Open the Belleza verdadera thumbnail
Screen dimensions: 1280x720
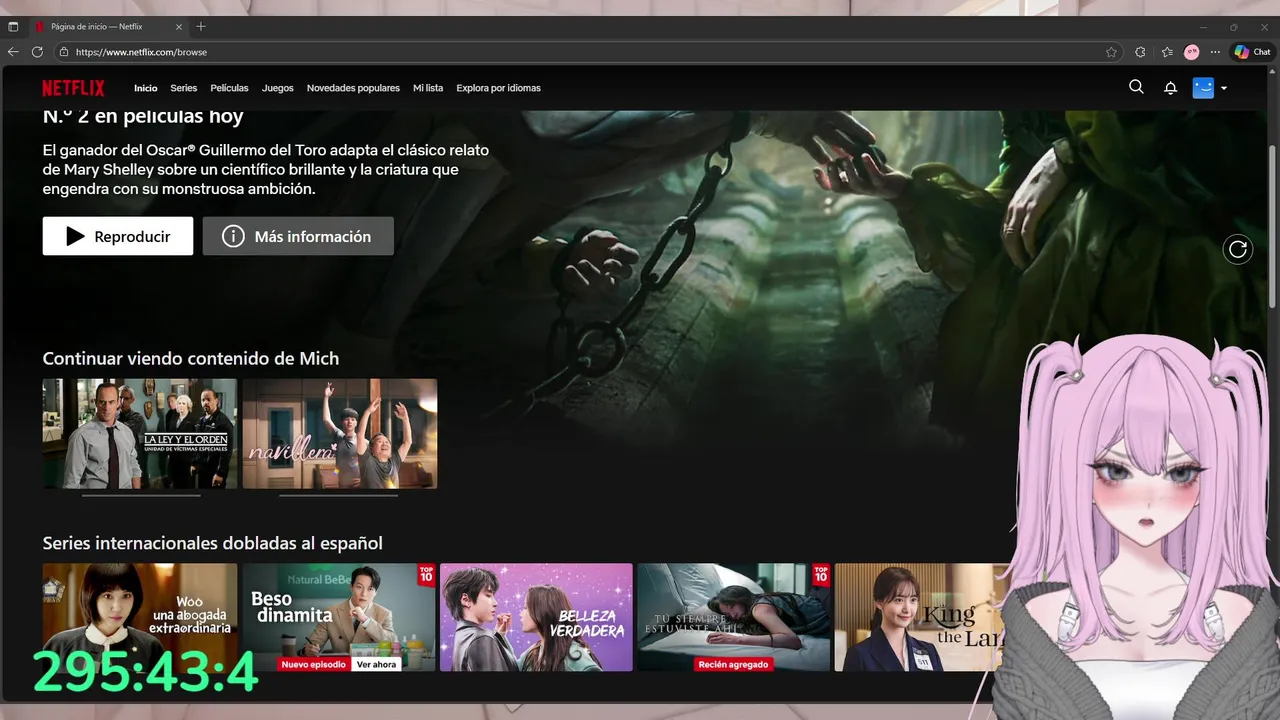click(x=536, y=617)
